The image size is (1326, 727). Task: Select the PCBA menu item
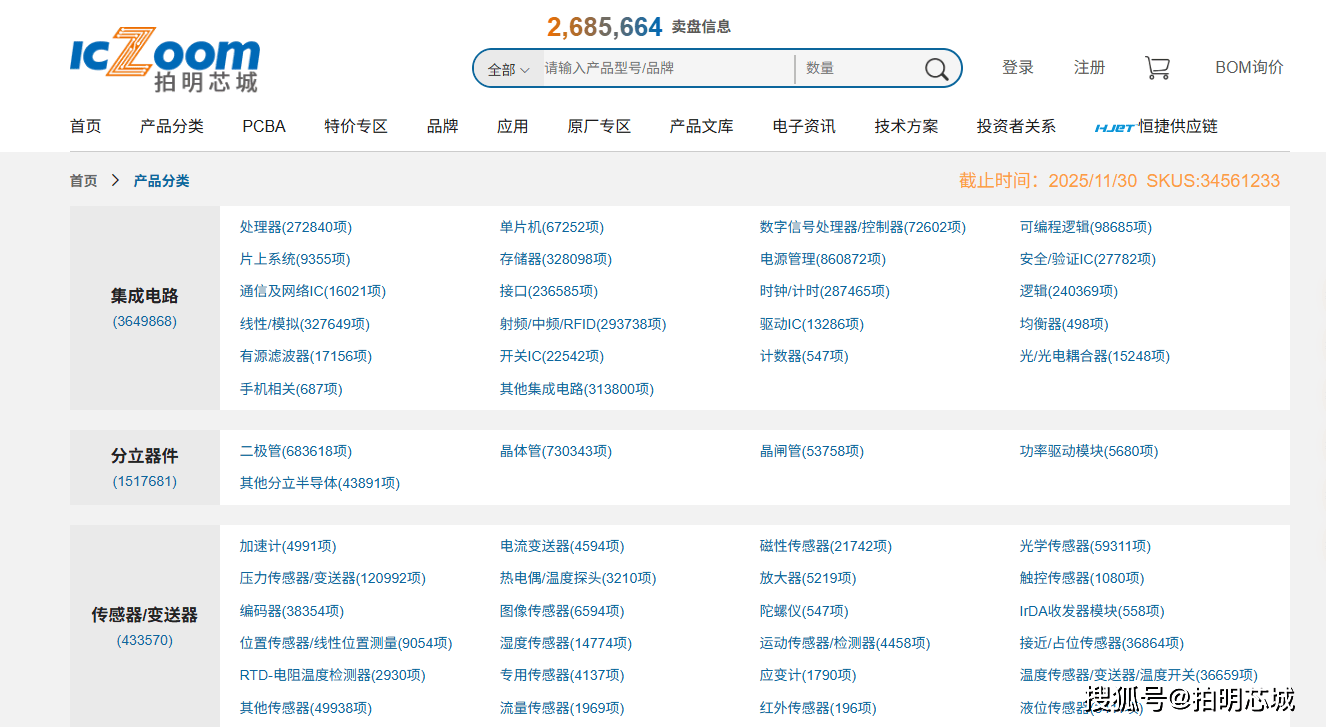click(x=264, y=127)
